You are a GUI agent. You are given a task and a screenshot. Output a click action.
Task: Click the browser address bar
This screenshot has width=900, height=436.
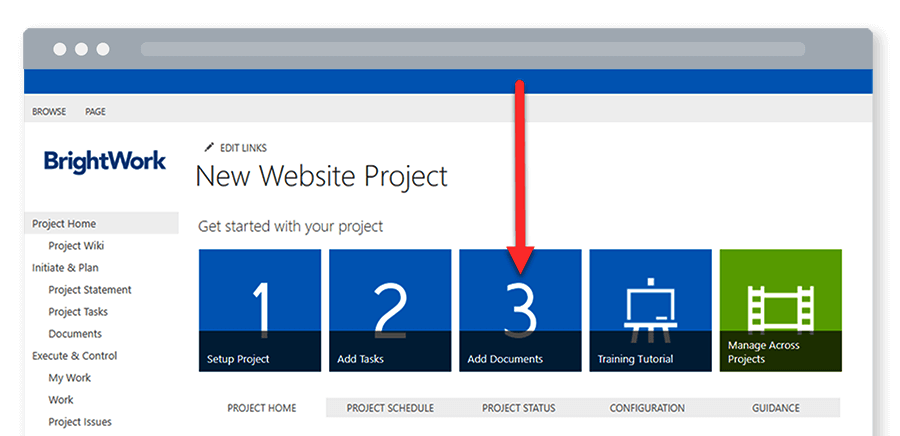(x=472, y=49)
